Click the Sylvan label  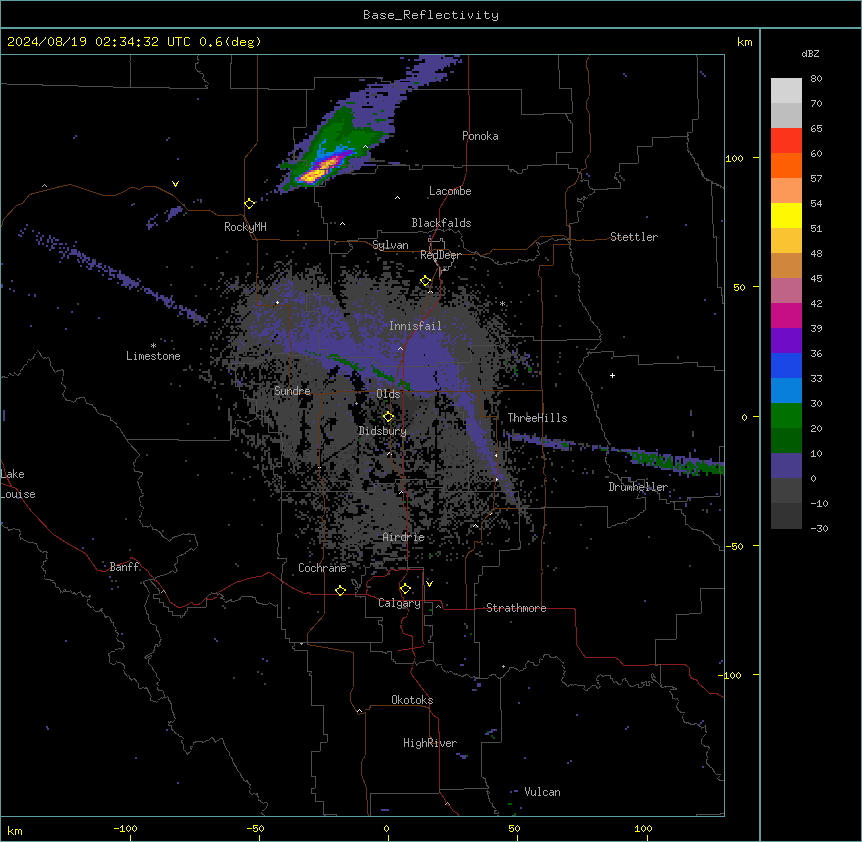tap(390, 245)
